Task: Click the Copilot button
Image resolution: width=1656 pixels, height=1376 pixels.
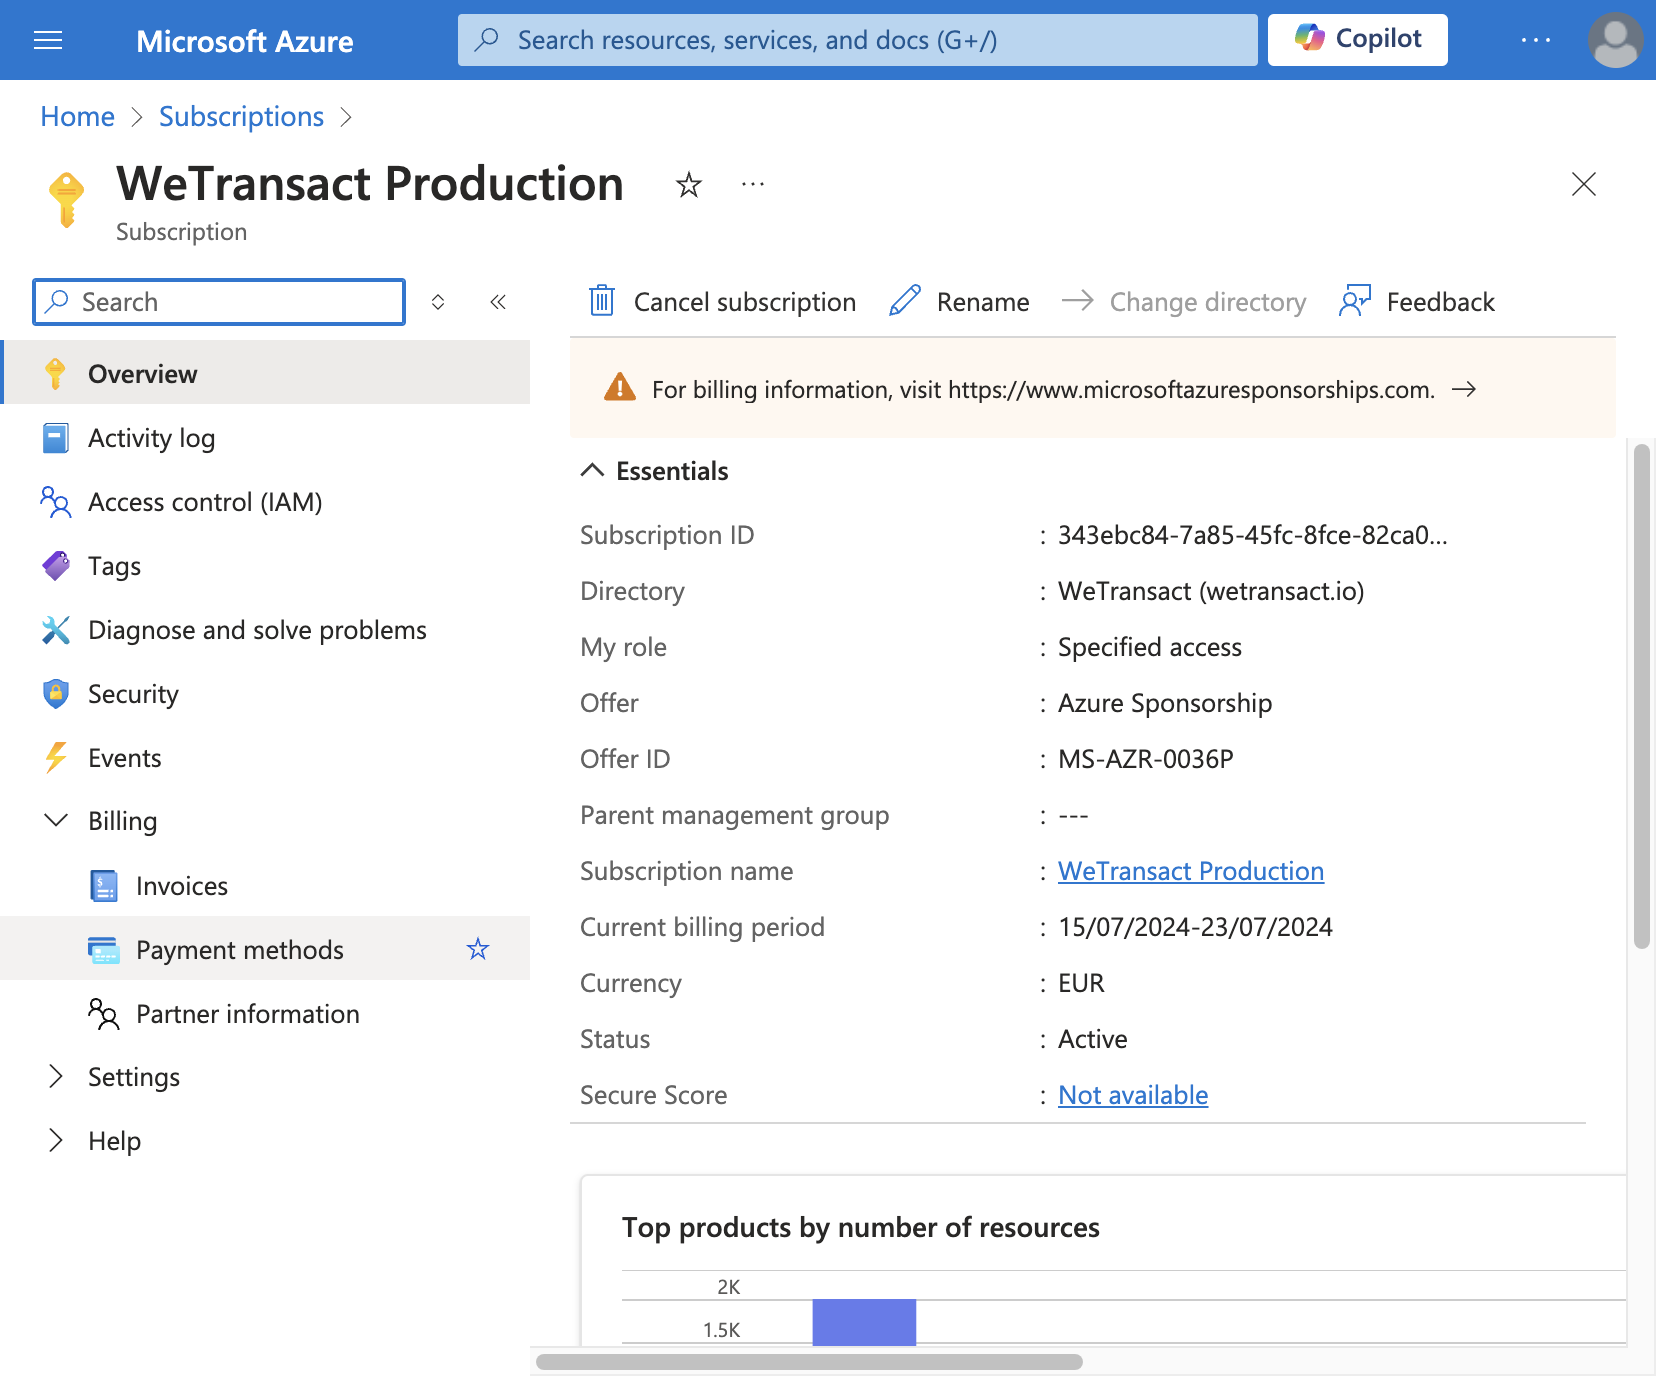Action: (1357, 40)
